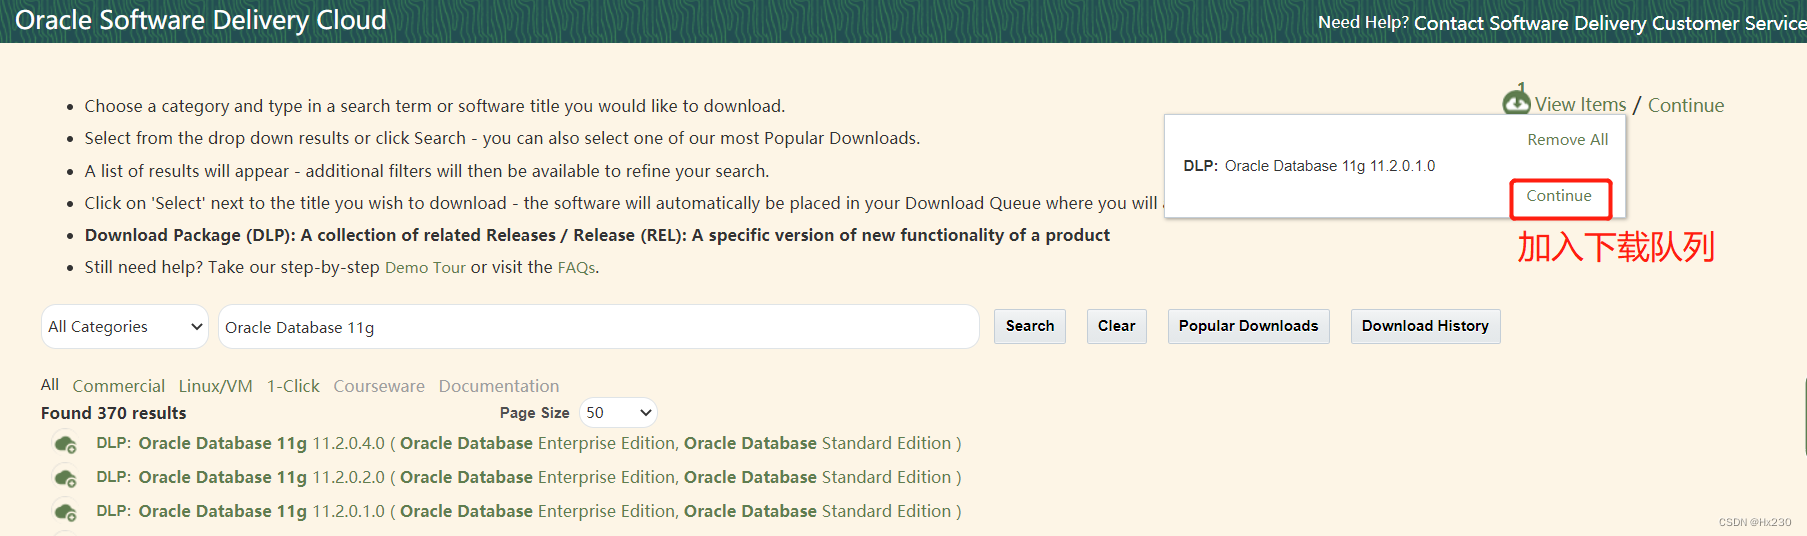The image size is (1807, 536).
Task: Open the FAQs link
Action: point(576,268)
